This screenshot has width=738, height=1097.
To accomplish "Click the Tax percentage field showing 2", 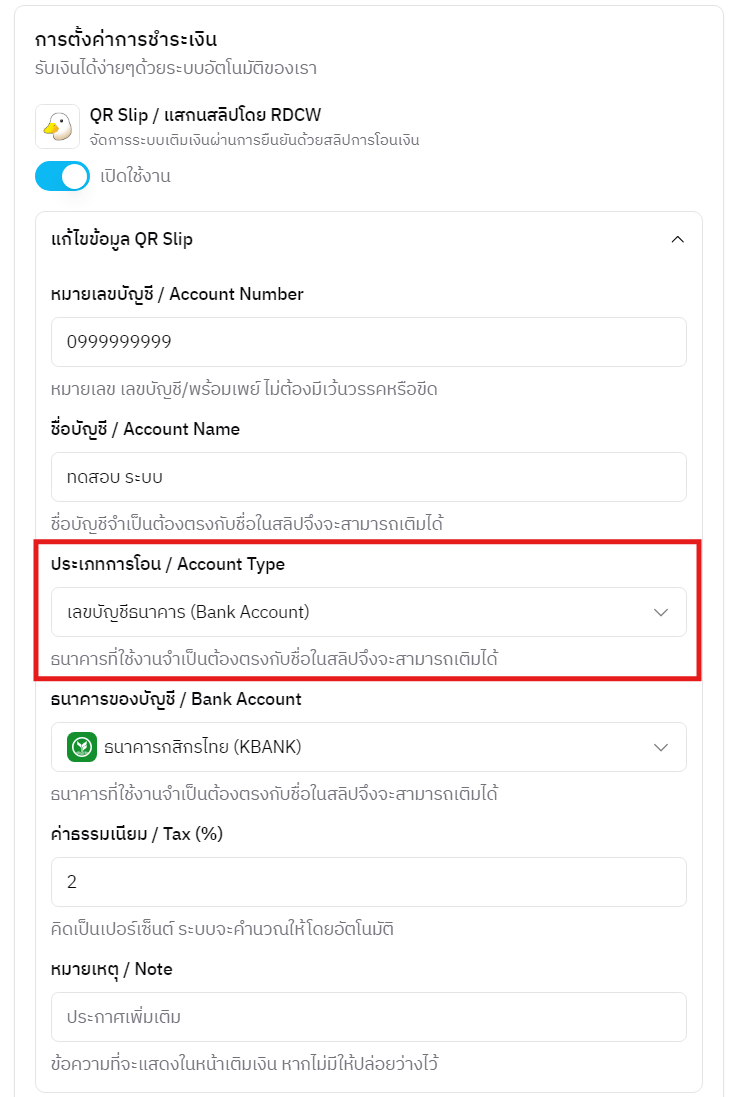I will 369,882.
